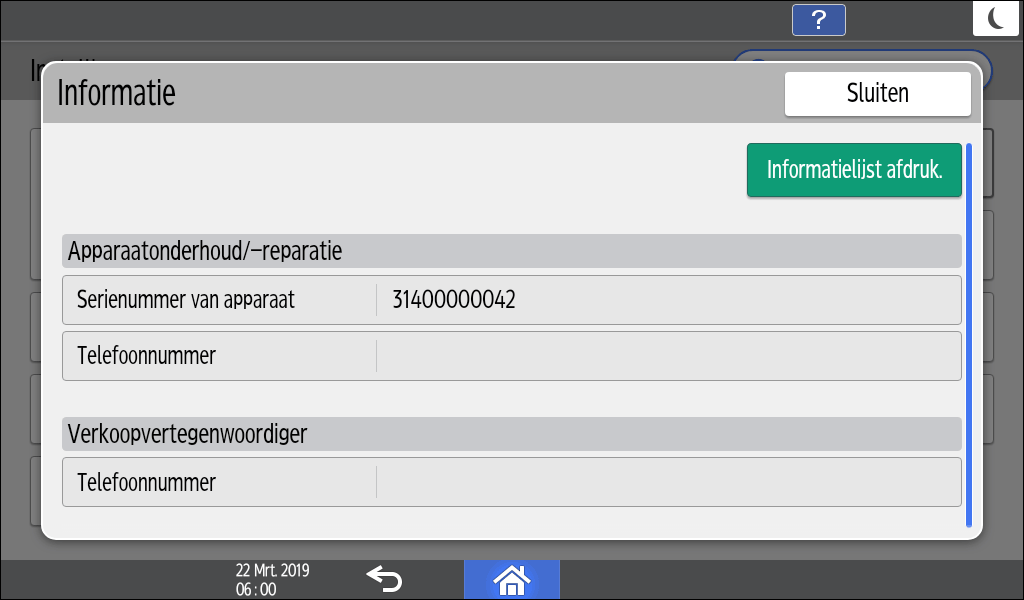Click the Informatie dialog title
Screen dimensions: 1024x600
[x=117, y=93]
